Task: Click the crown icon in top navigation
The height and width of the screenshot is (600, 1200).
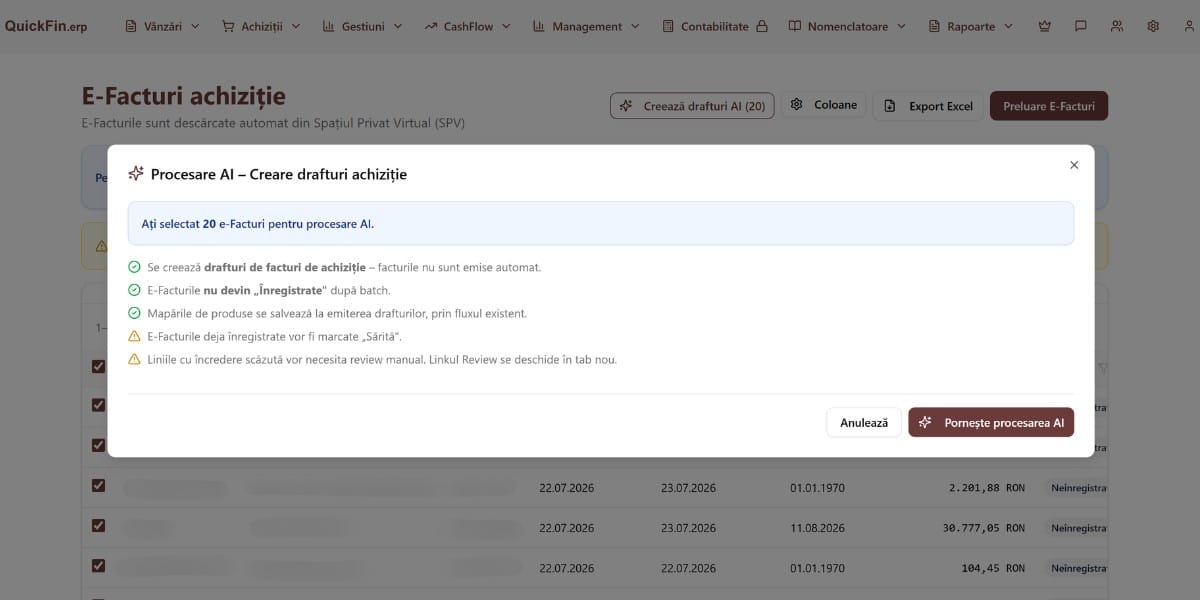Action: [1045, 26]
